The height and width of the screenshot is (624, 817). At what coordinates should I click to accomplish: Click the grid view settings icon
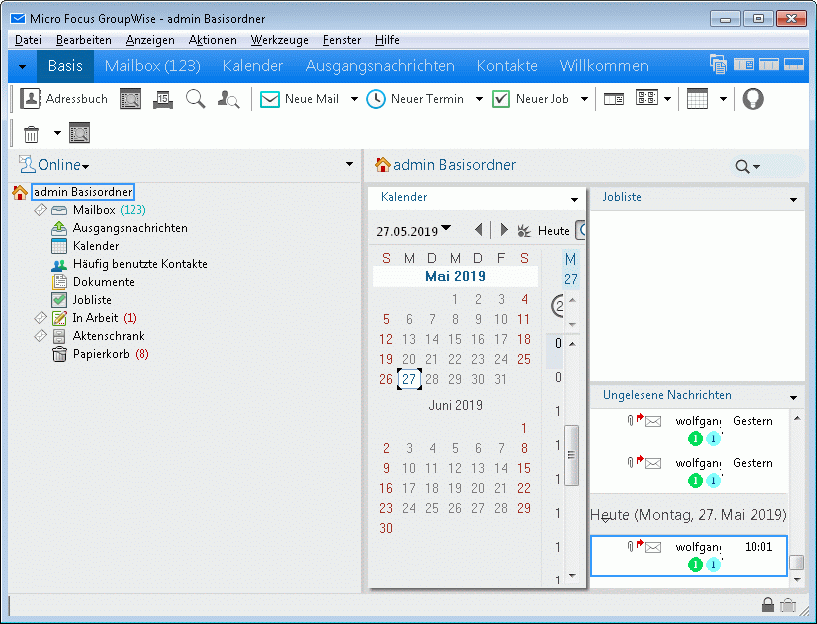(647, 98)
